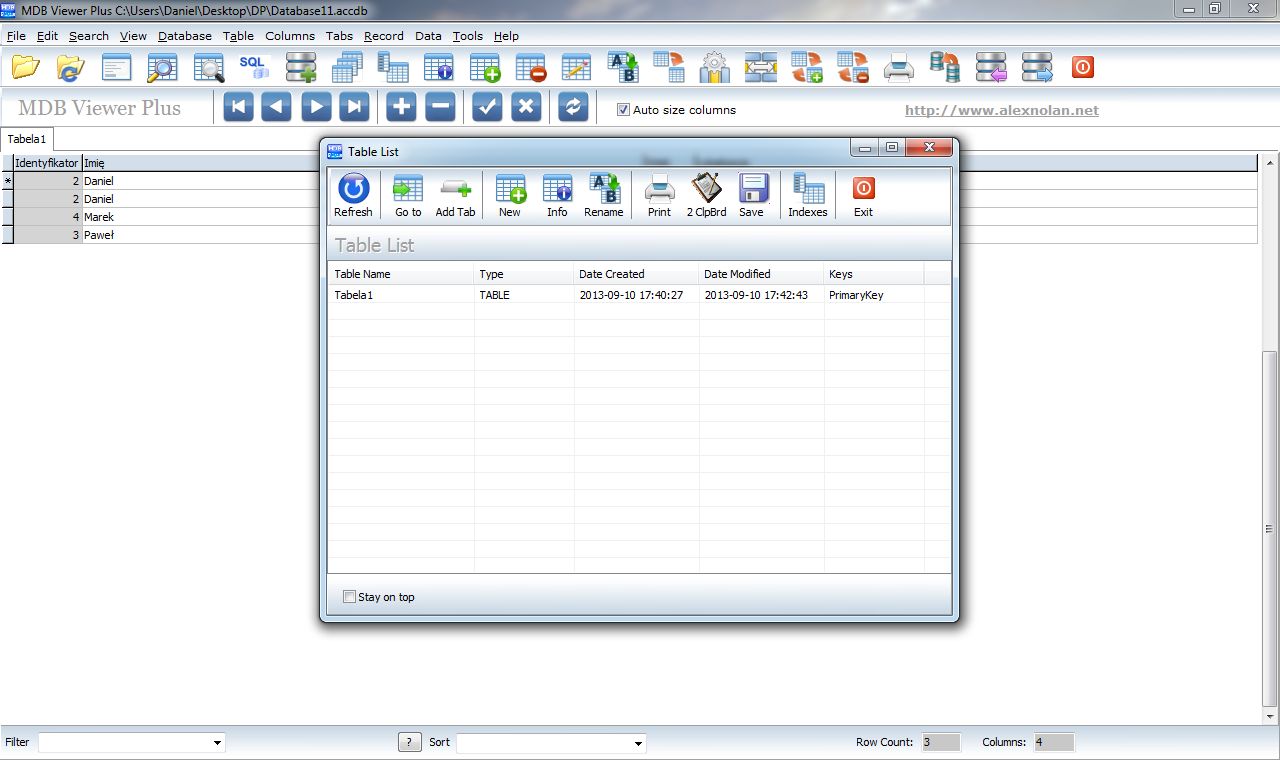Click the record form view icon
The height and width of the screenshot is (760, 1280).
(x=117, y=68)
